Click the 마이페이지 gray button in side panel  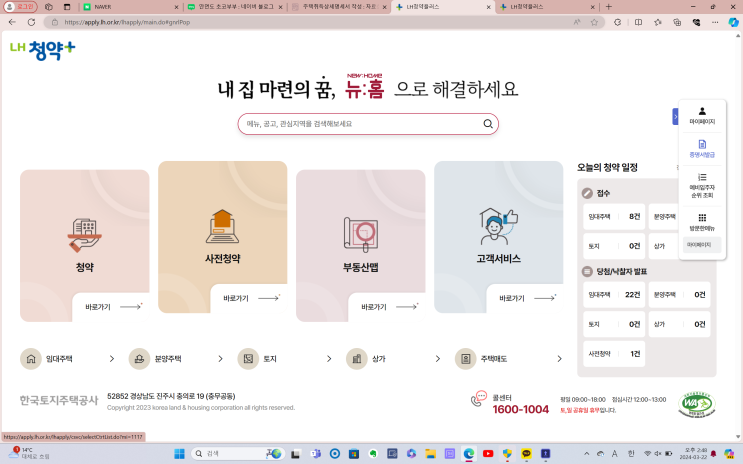click(x=702, y=245)
